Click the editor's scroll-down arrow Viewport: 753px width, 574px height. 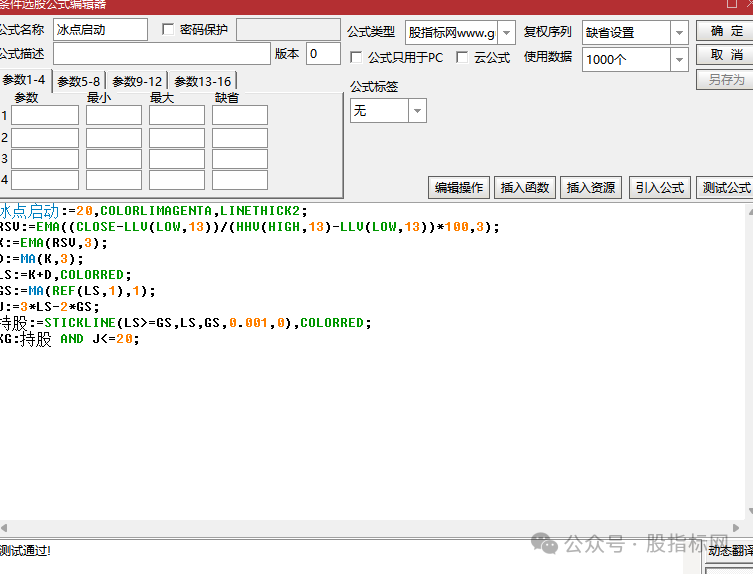click(750, 511)
